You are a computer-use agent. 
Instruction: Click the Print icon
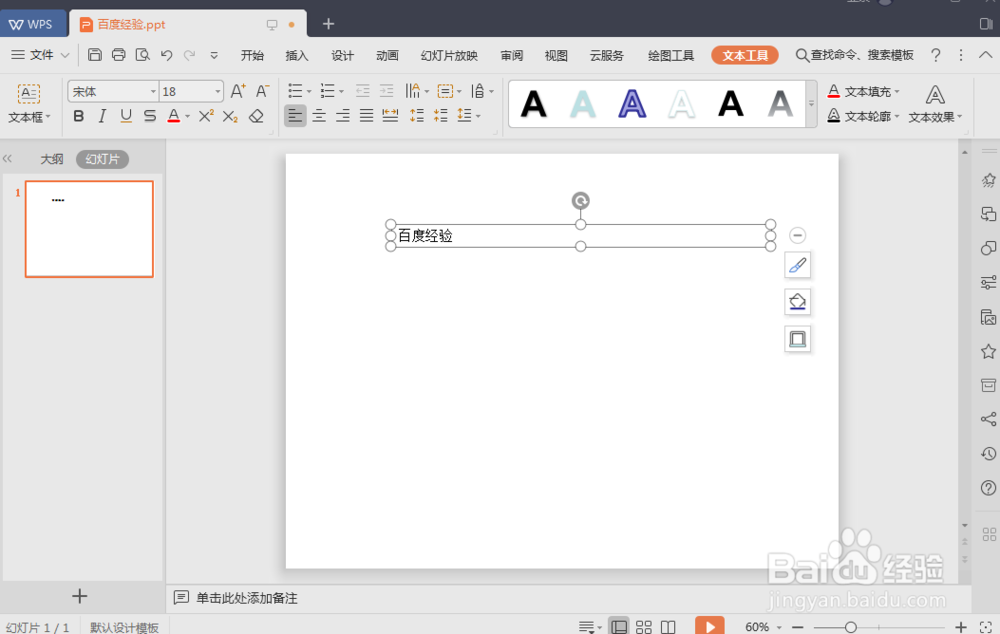[119, 55]
